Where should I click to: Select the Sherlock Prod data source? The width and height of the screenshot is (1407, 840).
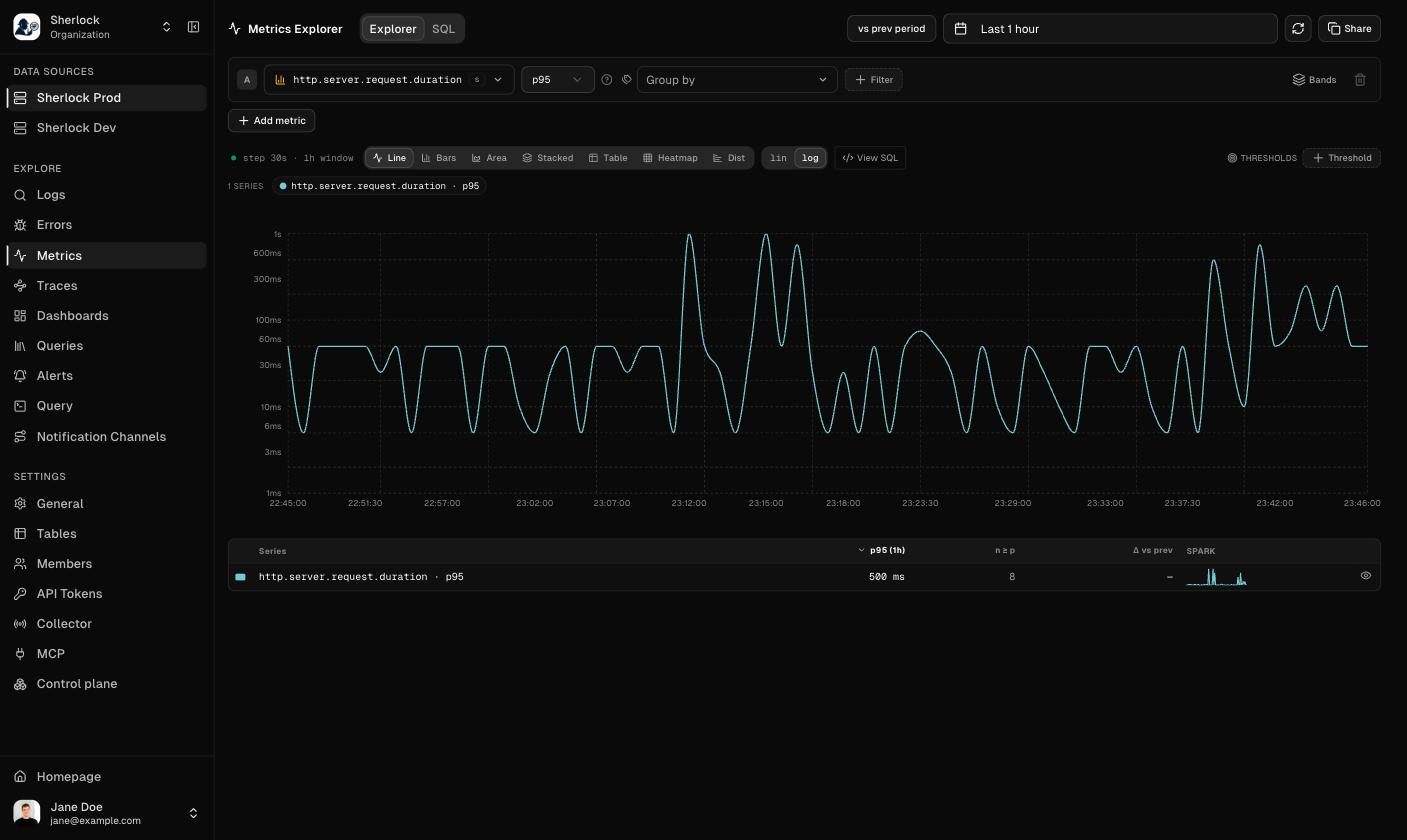(107, 97)
